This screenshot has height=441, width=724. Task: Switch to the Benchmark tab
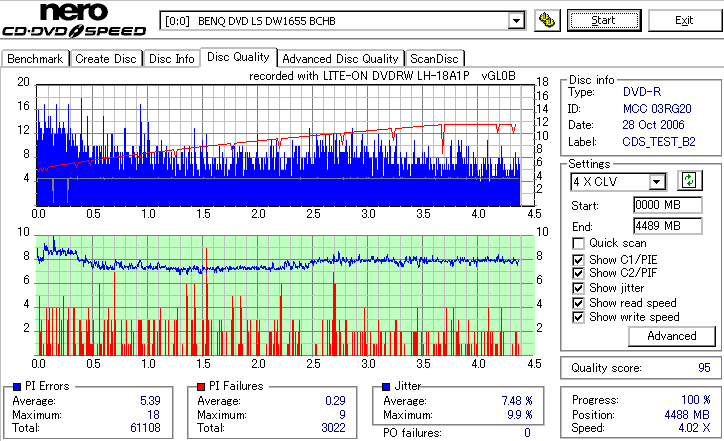(x=35, y=59)
